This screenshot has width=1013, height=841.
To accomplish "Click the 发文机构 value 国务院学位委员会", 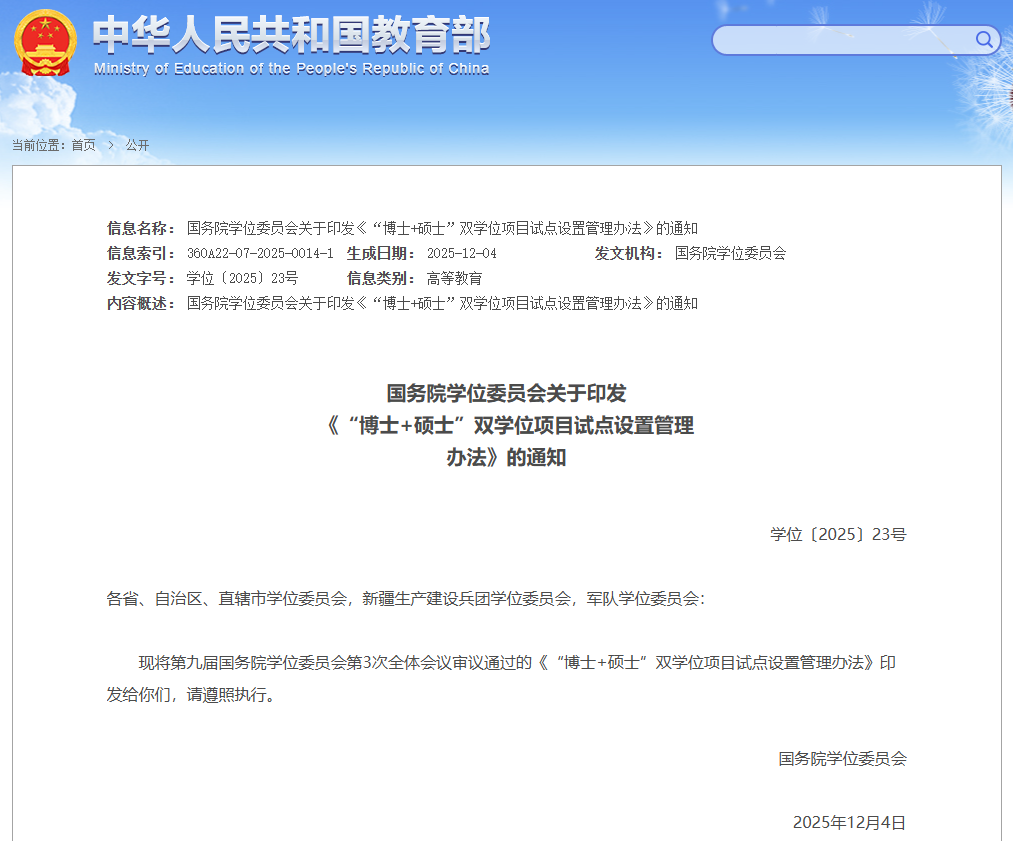I will pos(730,253).
